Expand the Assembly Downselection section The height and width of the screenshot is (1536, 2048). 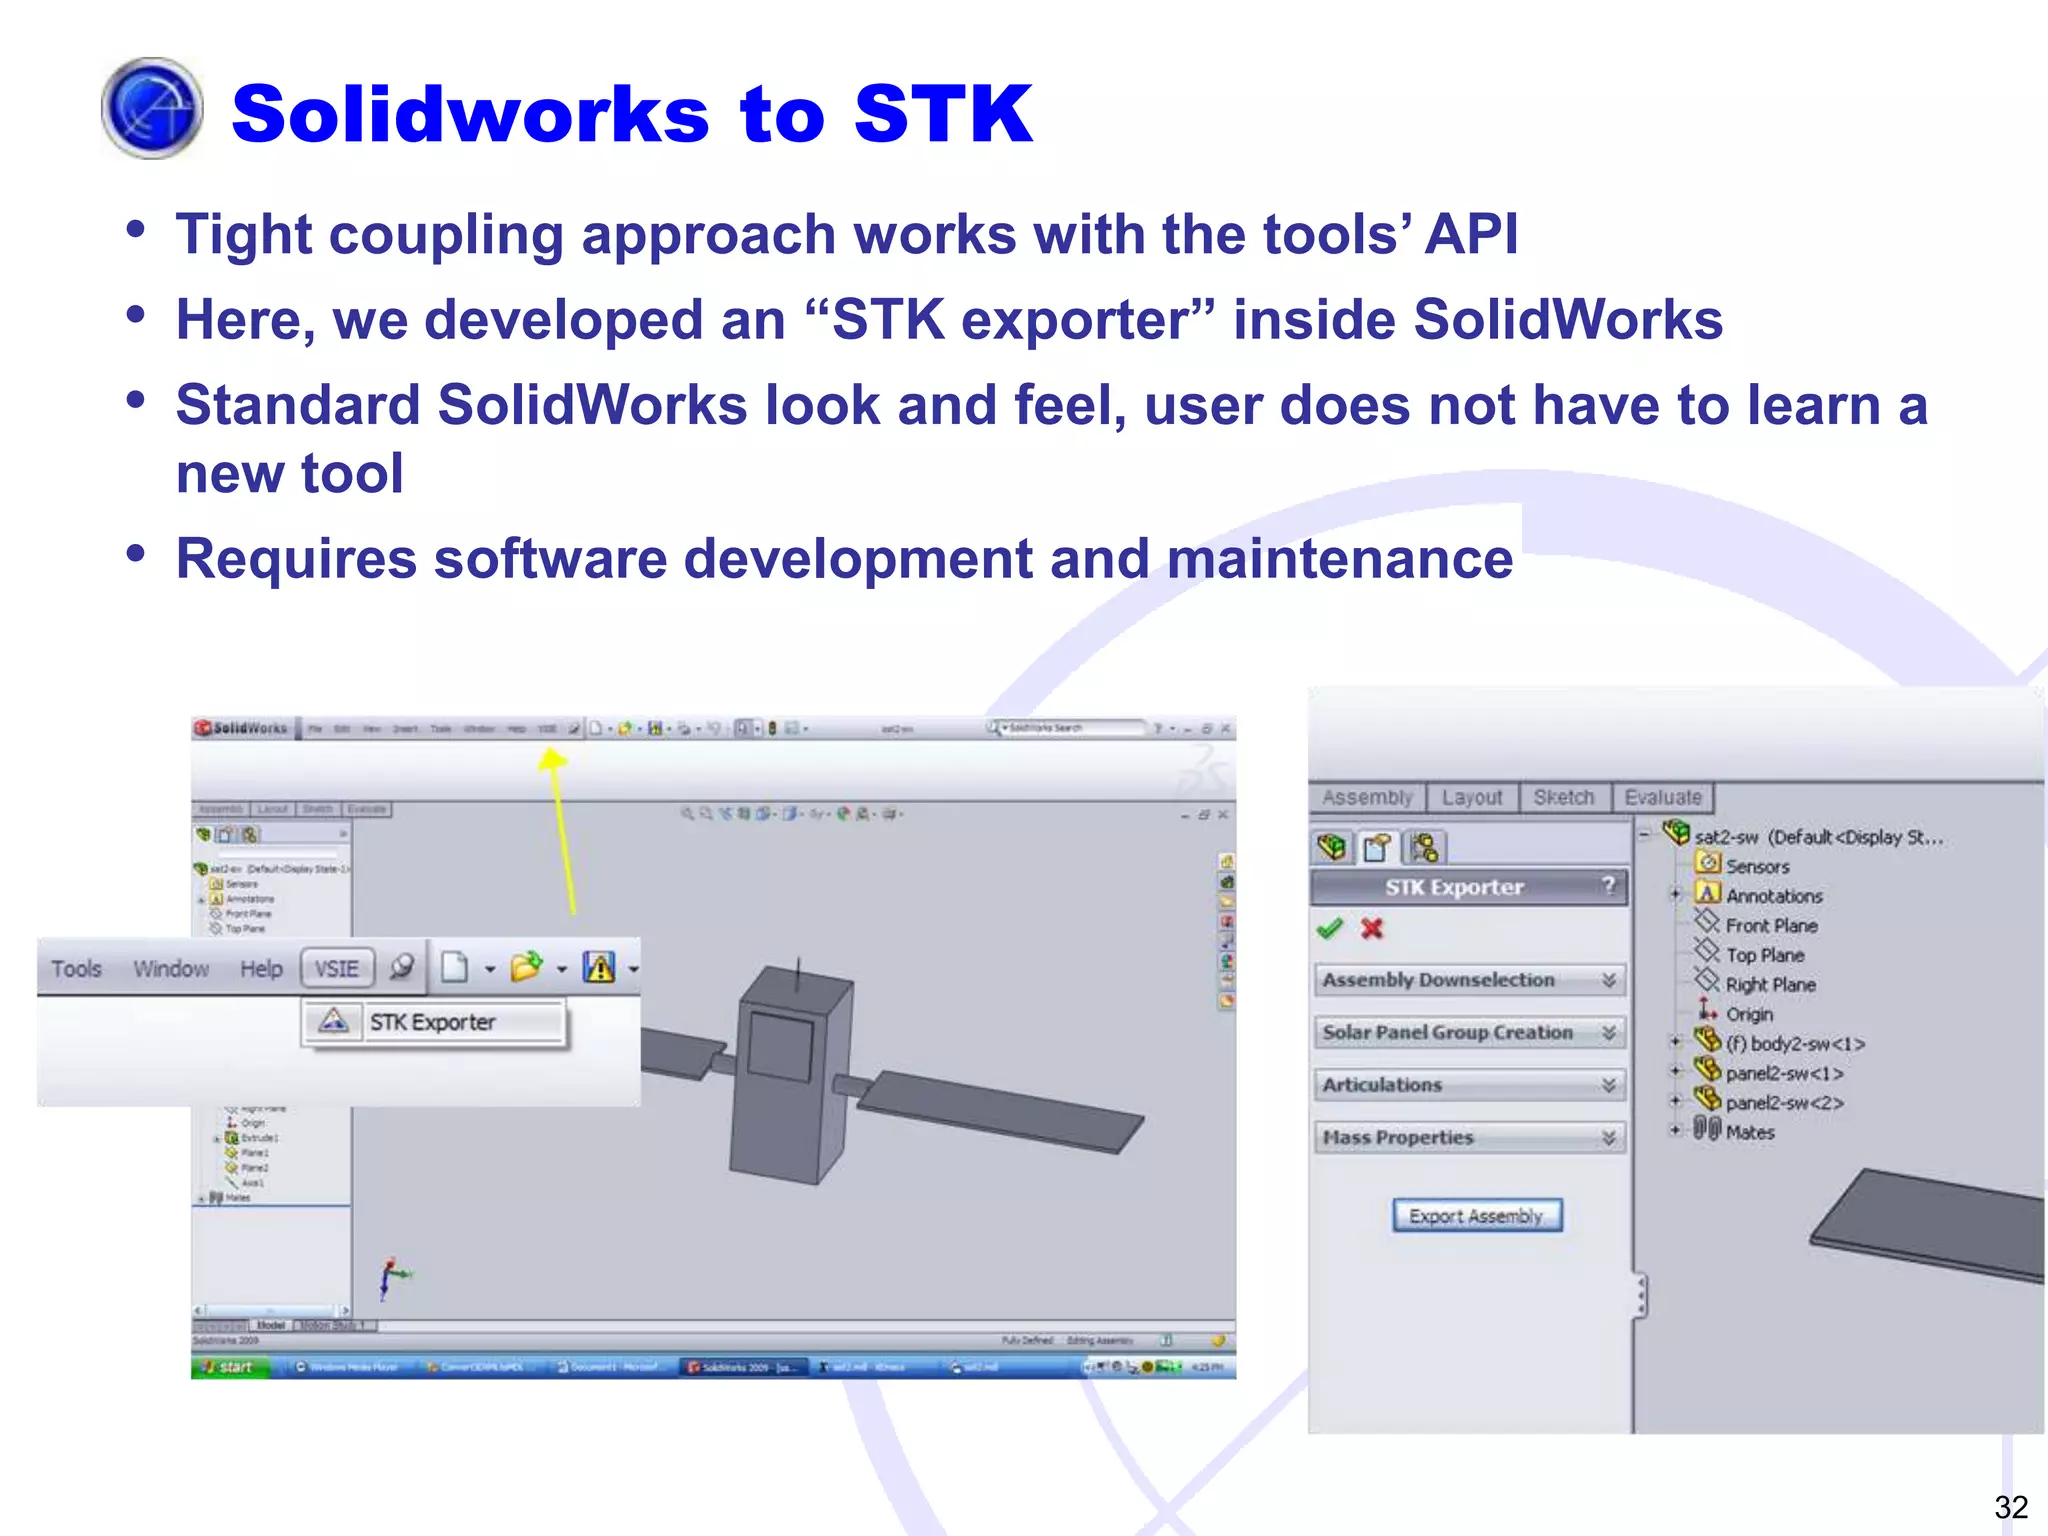point(1470,980)
